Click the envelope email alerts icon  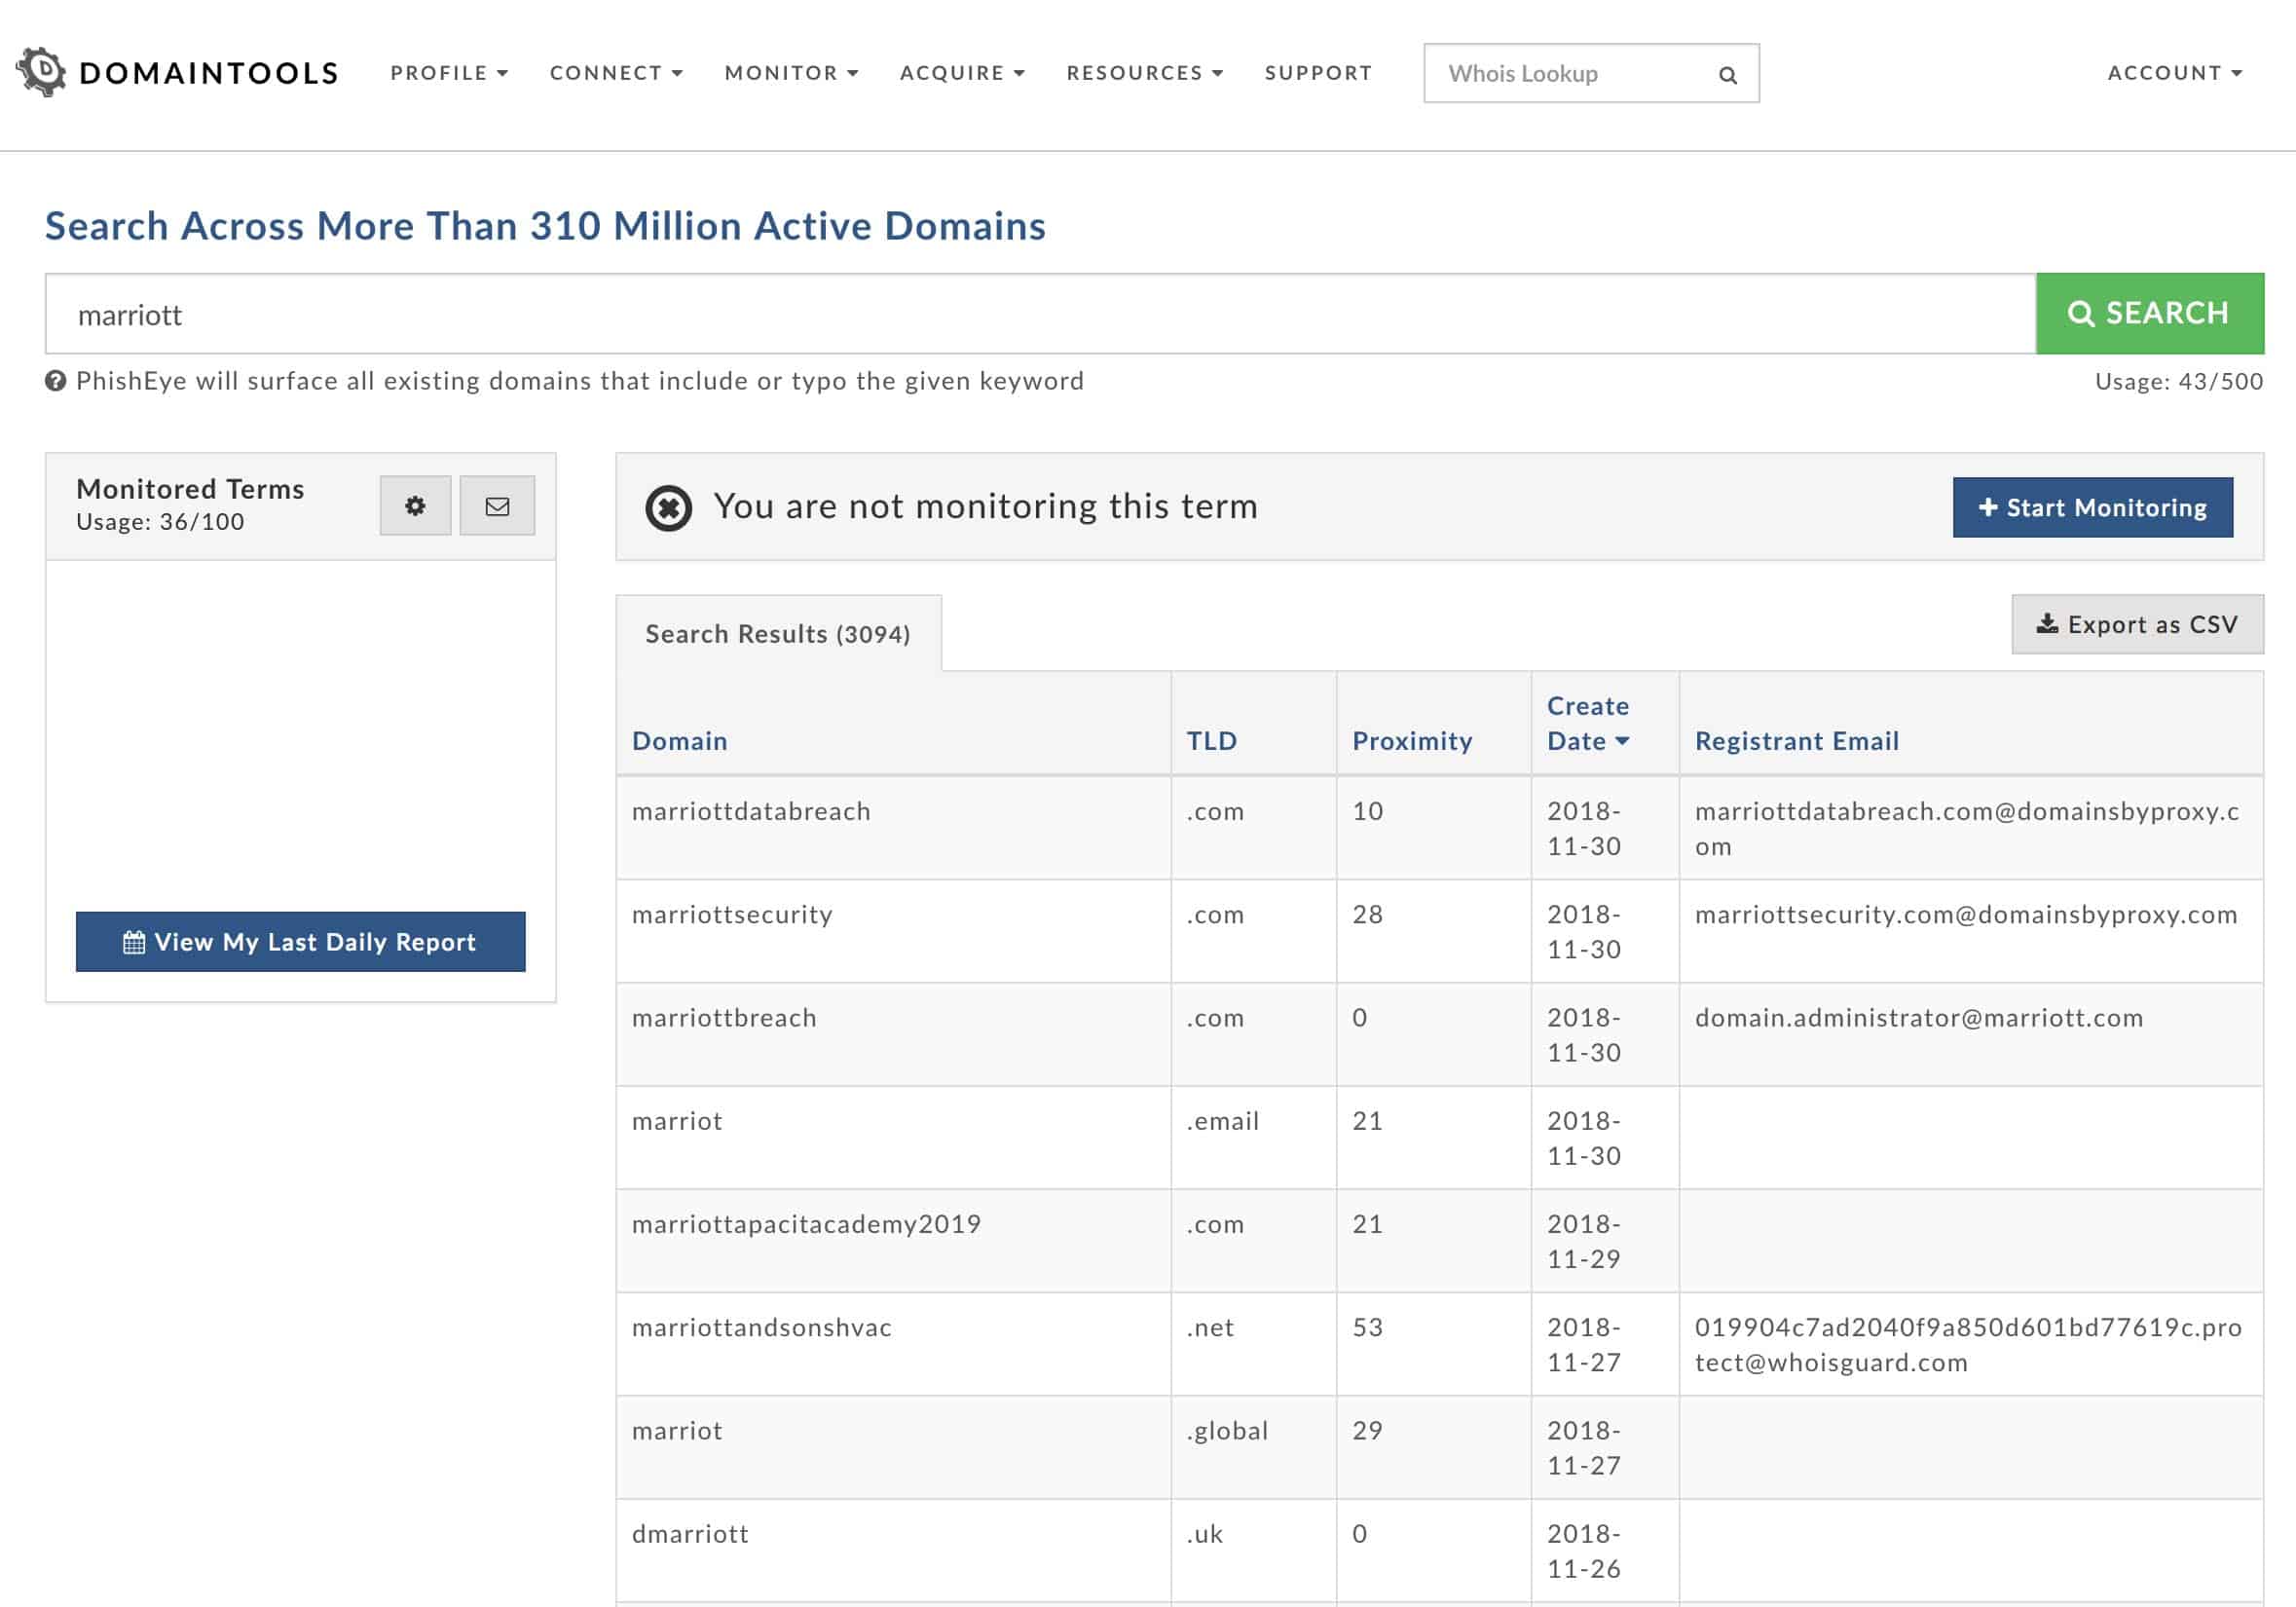(497, 506)
